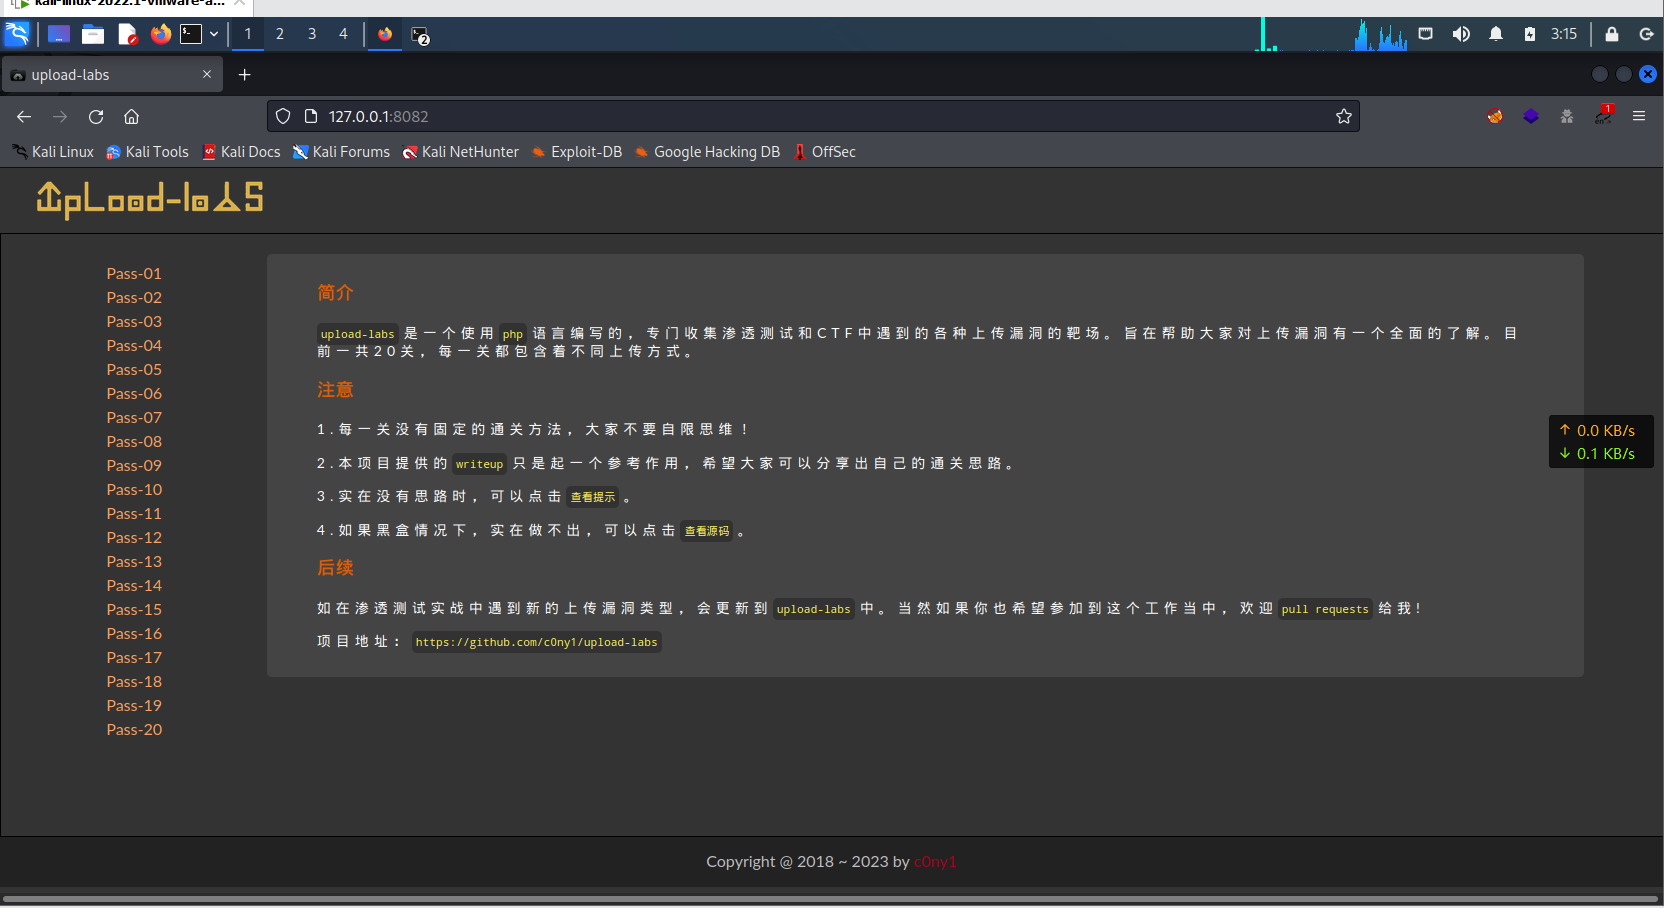Switch to workspace 3

tap(312, 34)
